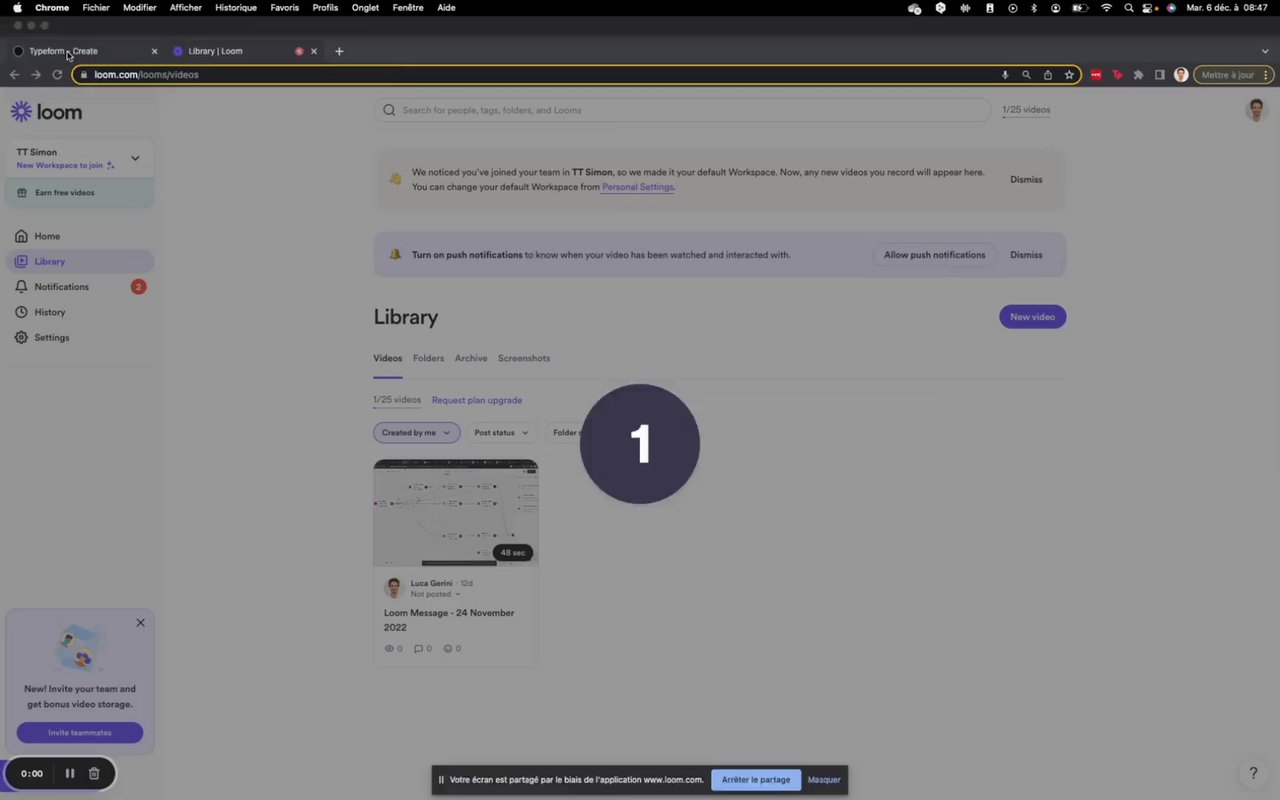Close the Library | Loom tab
1280x800 pixels.
(x=314, y=51)
